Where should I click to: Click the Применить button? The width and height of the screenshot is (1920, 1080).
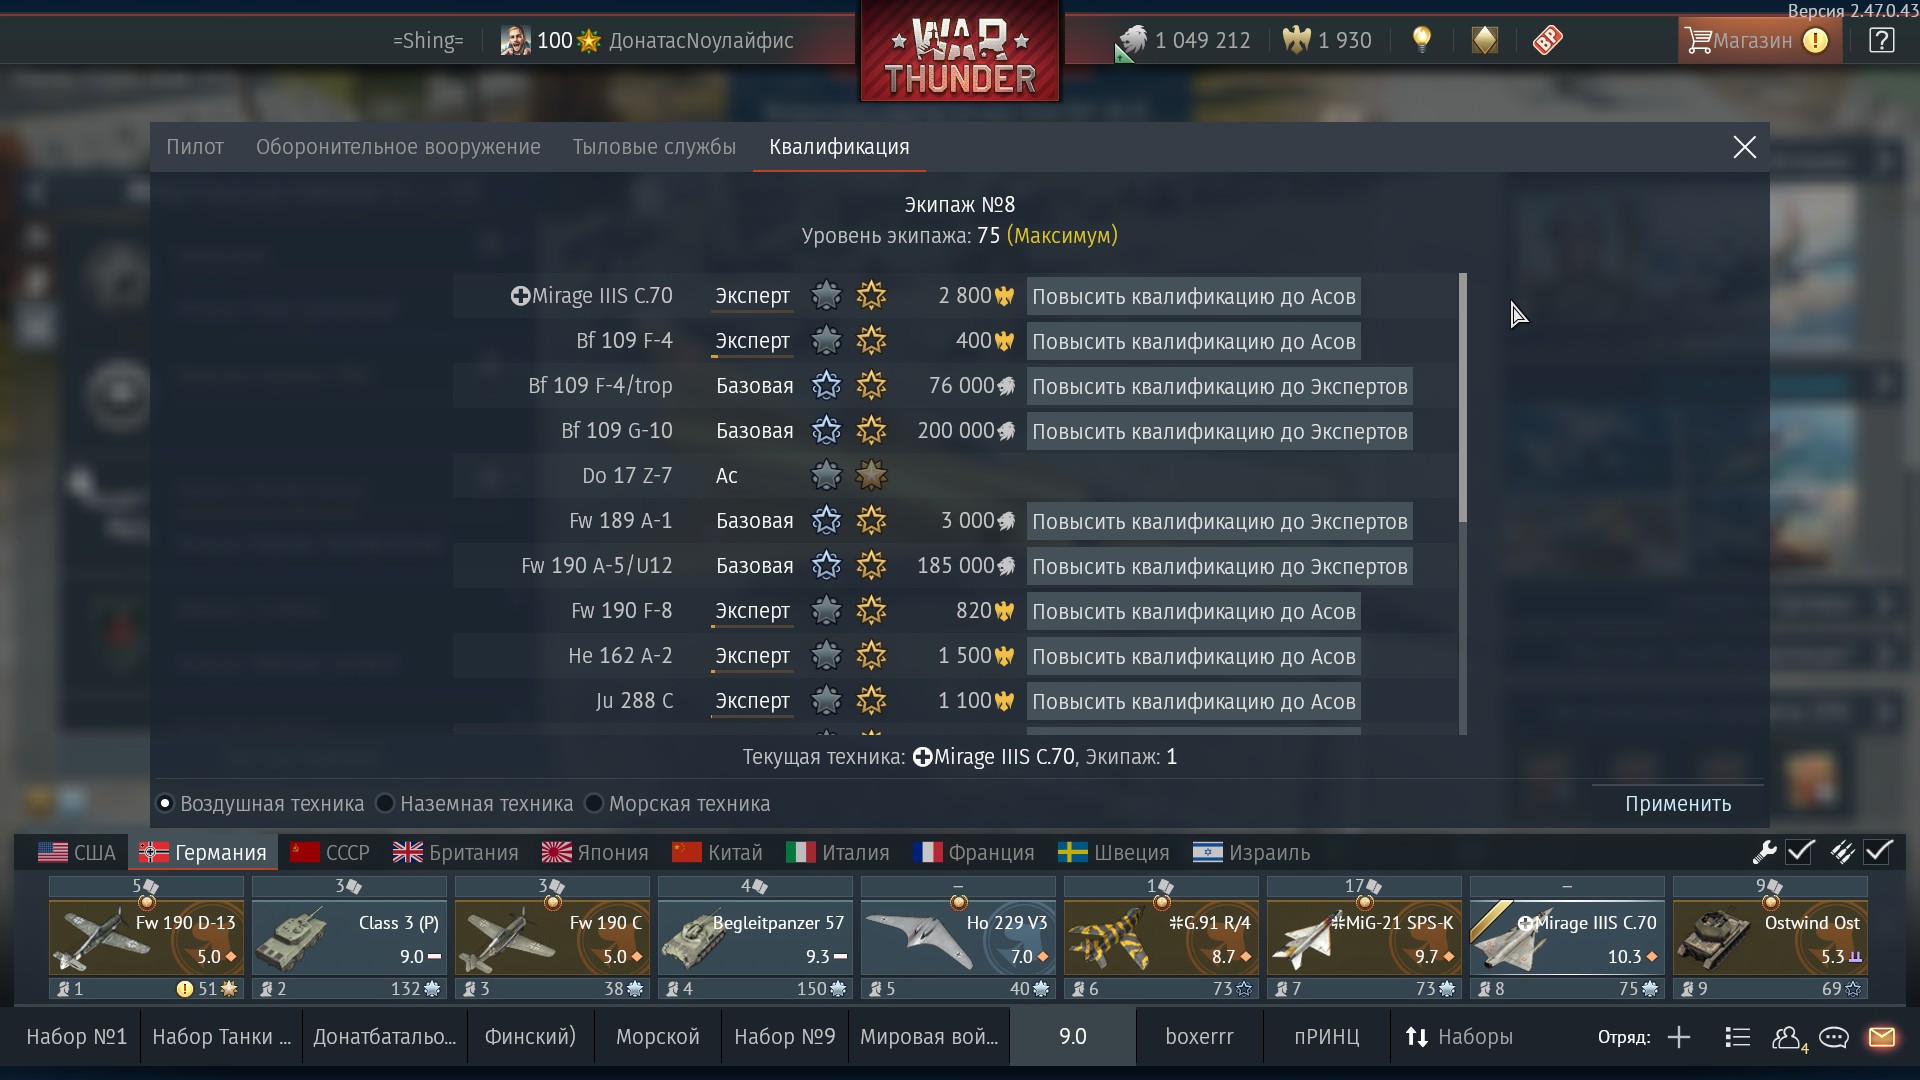(x=1678, y=804)
